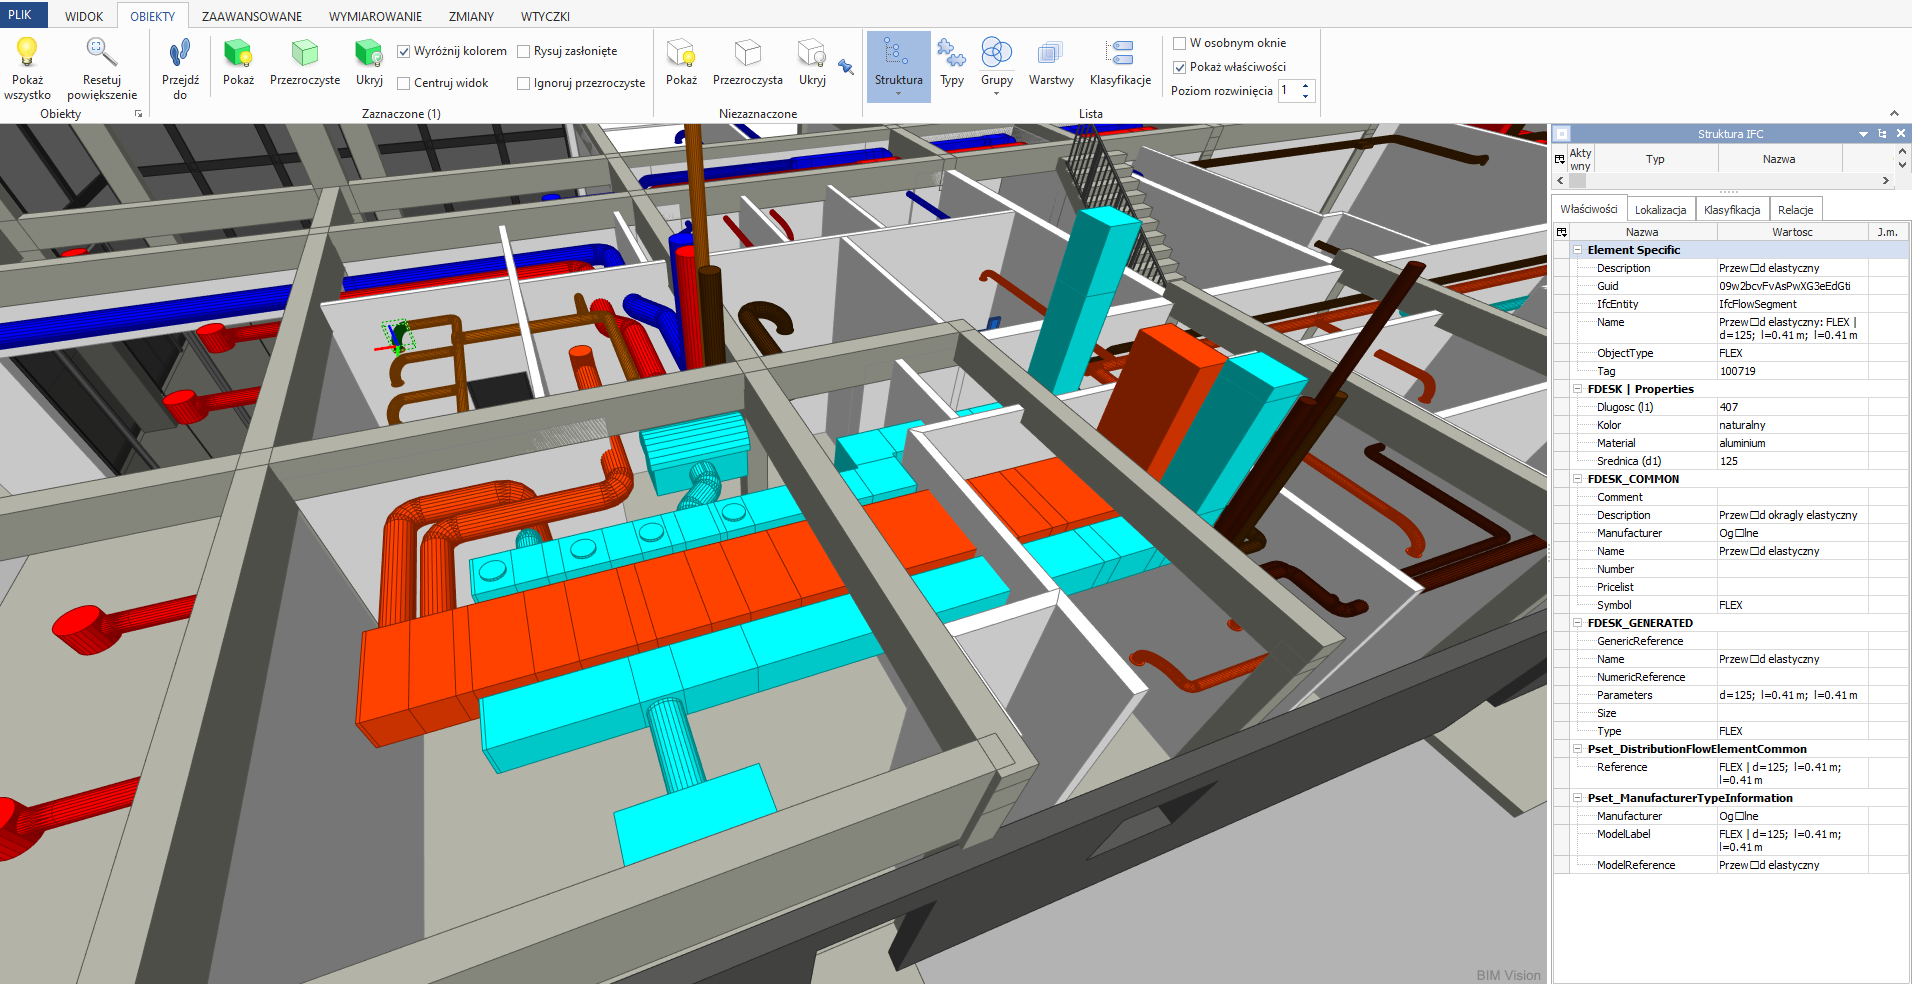Open the Typy list icon
The image size is (1912, 984).
click(x=951, y=53)
